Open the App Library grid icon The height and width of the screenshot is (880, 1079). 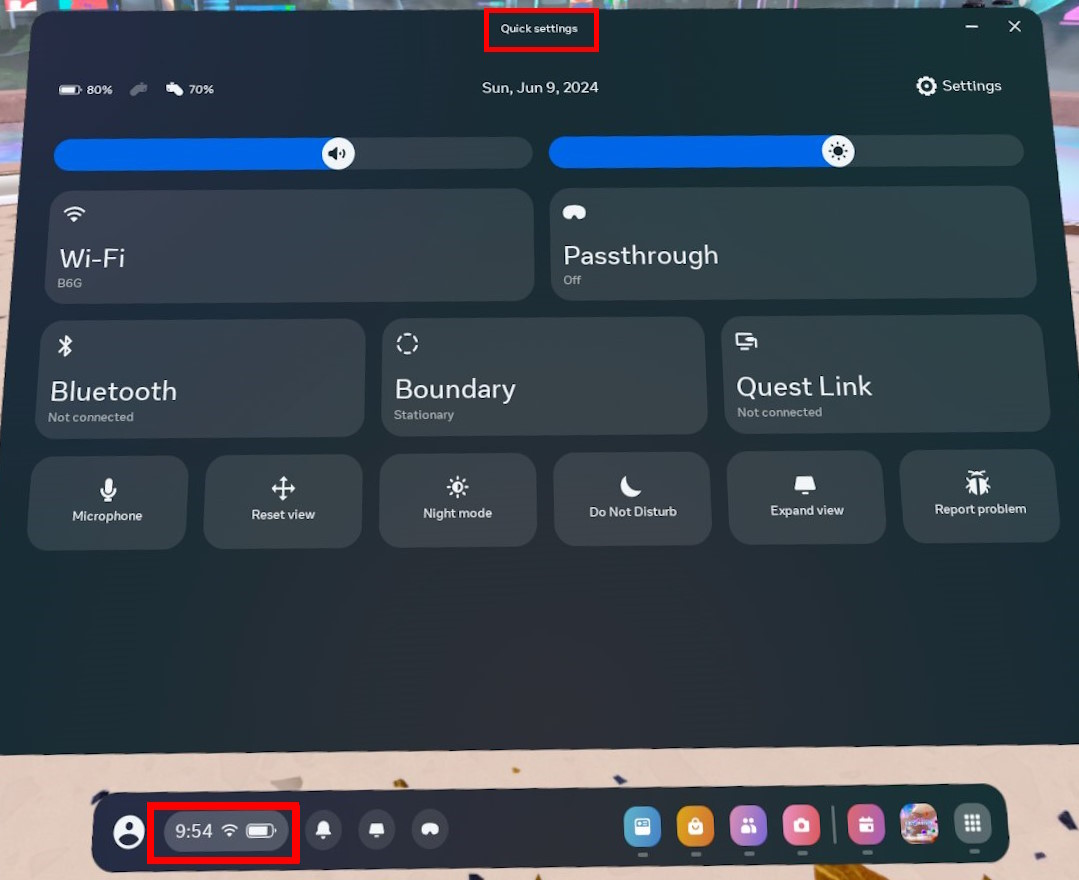(972, 824)
